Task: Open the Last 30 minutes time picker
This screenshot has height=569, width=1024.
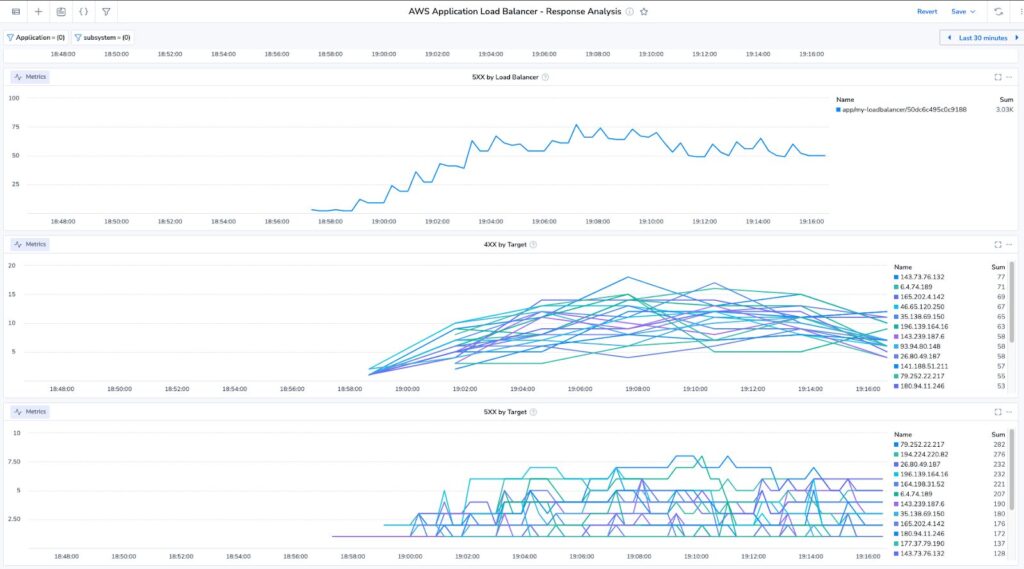Action: pyautogui.click(x=983, y=38)
